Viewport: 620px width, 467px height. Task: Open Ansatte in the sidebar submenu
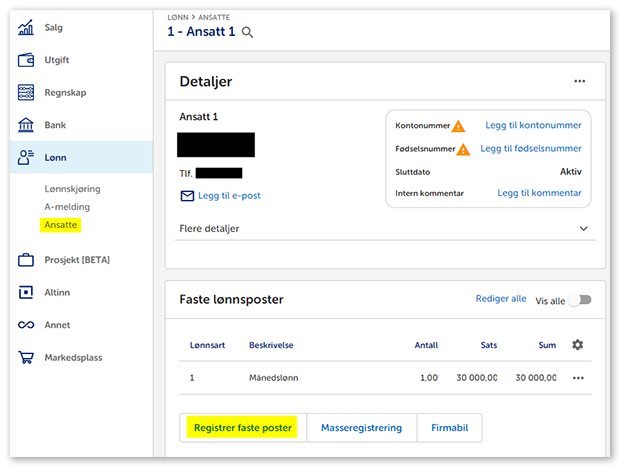pos(60,226)
